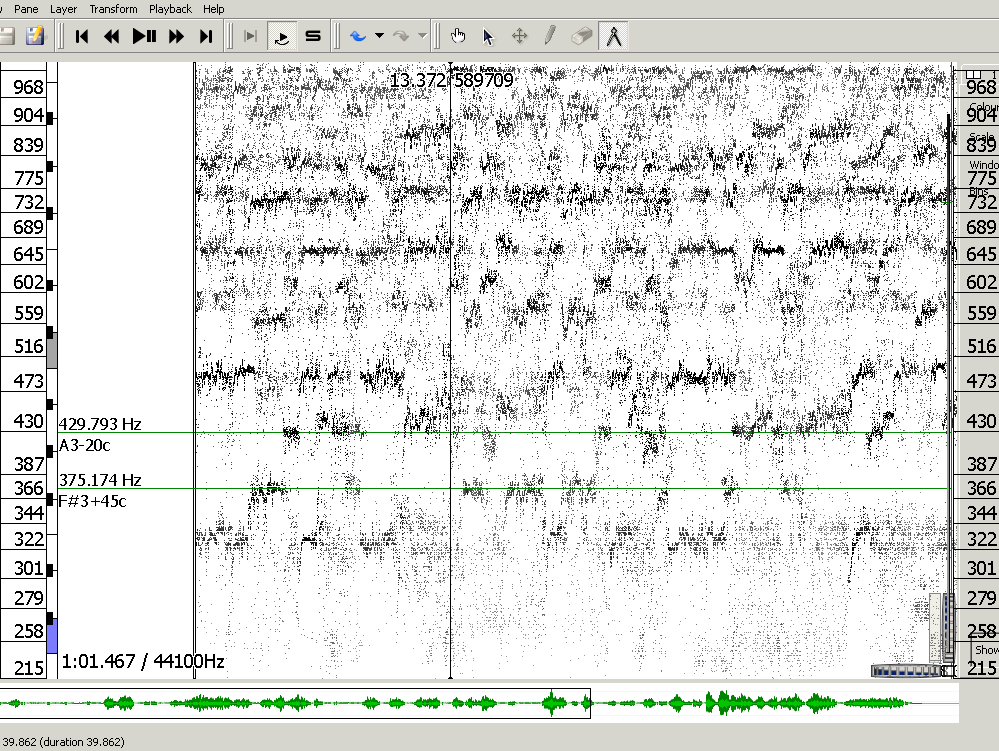Toggle the Loop Playback button
The image size is (999, 751).
pyautogui.click(x=282, y=37)
